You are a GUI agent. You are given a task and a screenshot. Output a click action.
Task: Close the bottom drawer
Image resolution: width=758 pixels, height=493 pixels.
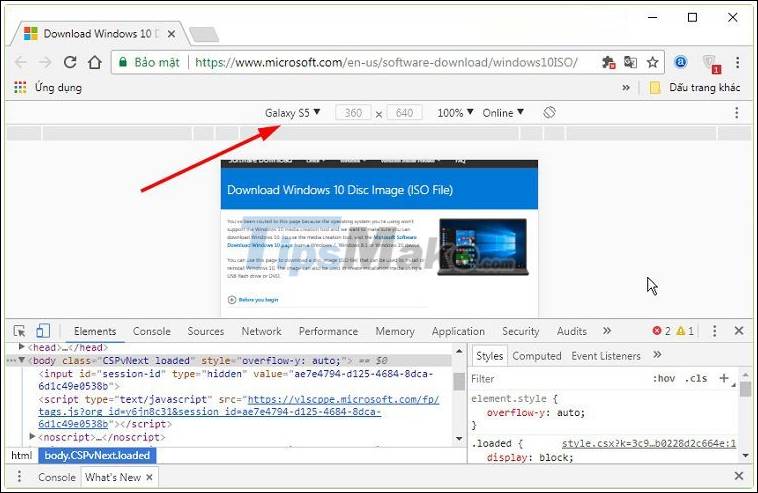[739, 476]
